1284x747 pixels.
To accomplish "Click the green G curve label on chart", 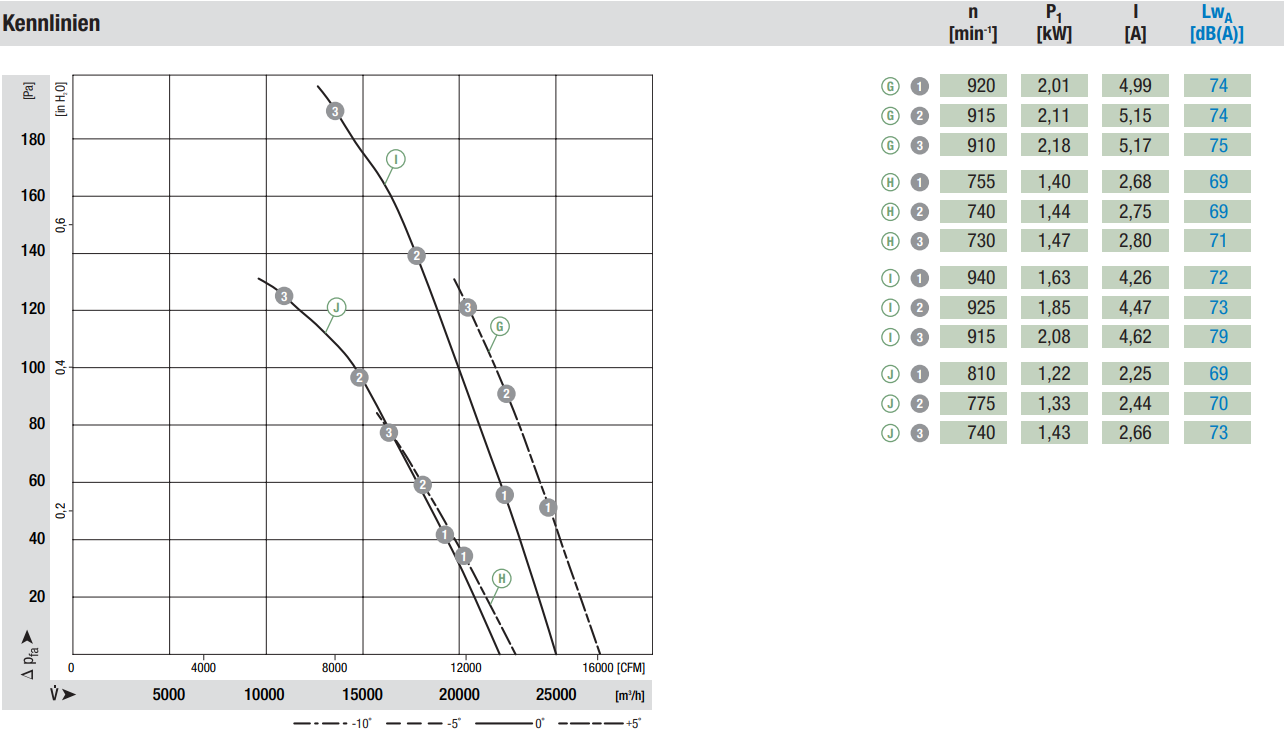I will (x=500, y=326).
